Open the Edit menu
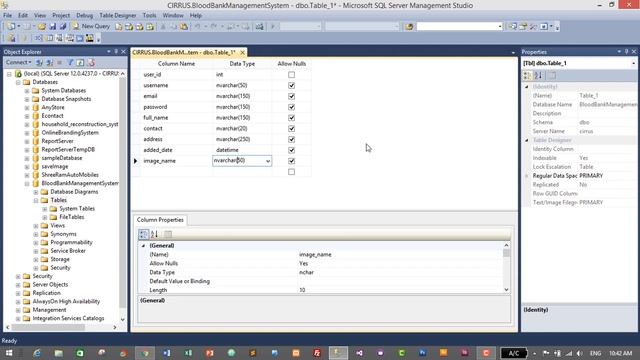The width and height of the screenshot is (640, 360). 23,16
